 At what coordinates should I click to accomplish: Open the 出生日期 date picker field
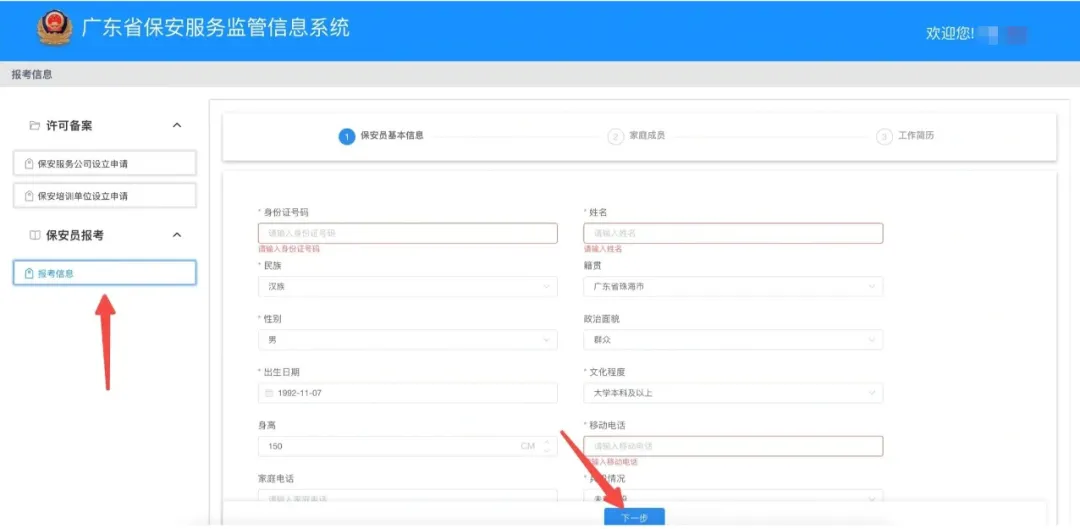(408, 393)
